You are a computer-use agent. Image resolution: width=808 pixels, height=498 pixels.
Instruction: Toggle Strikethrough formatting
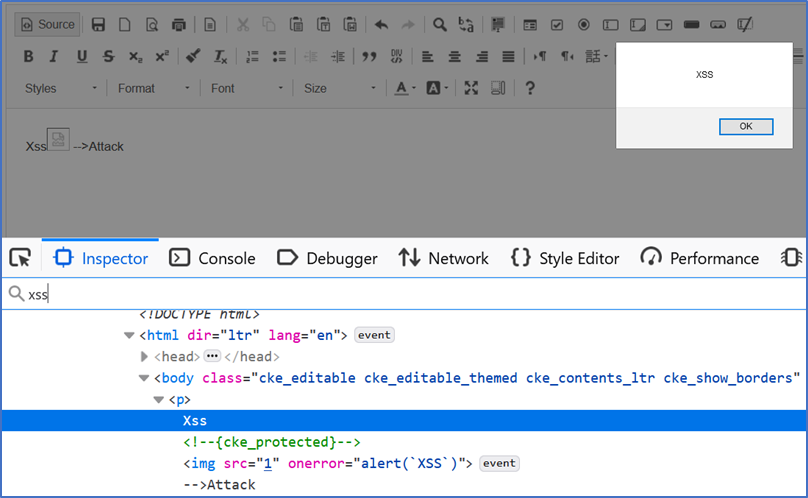tap(108, 56)
